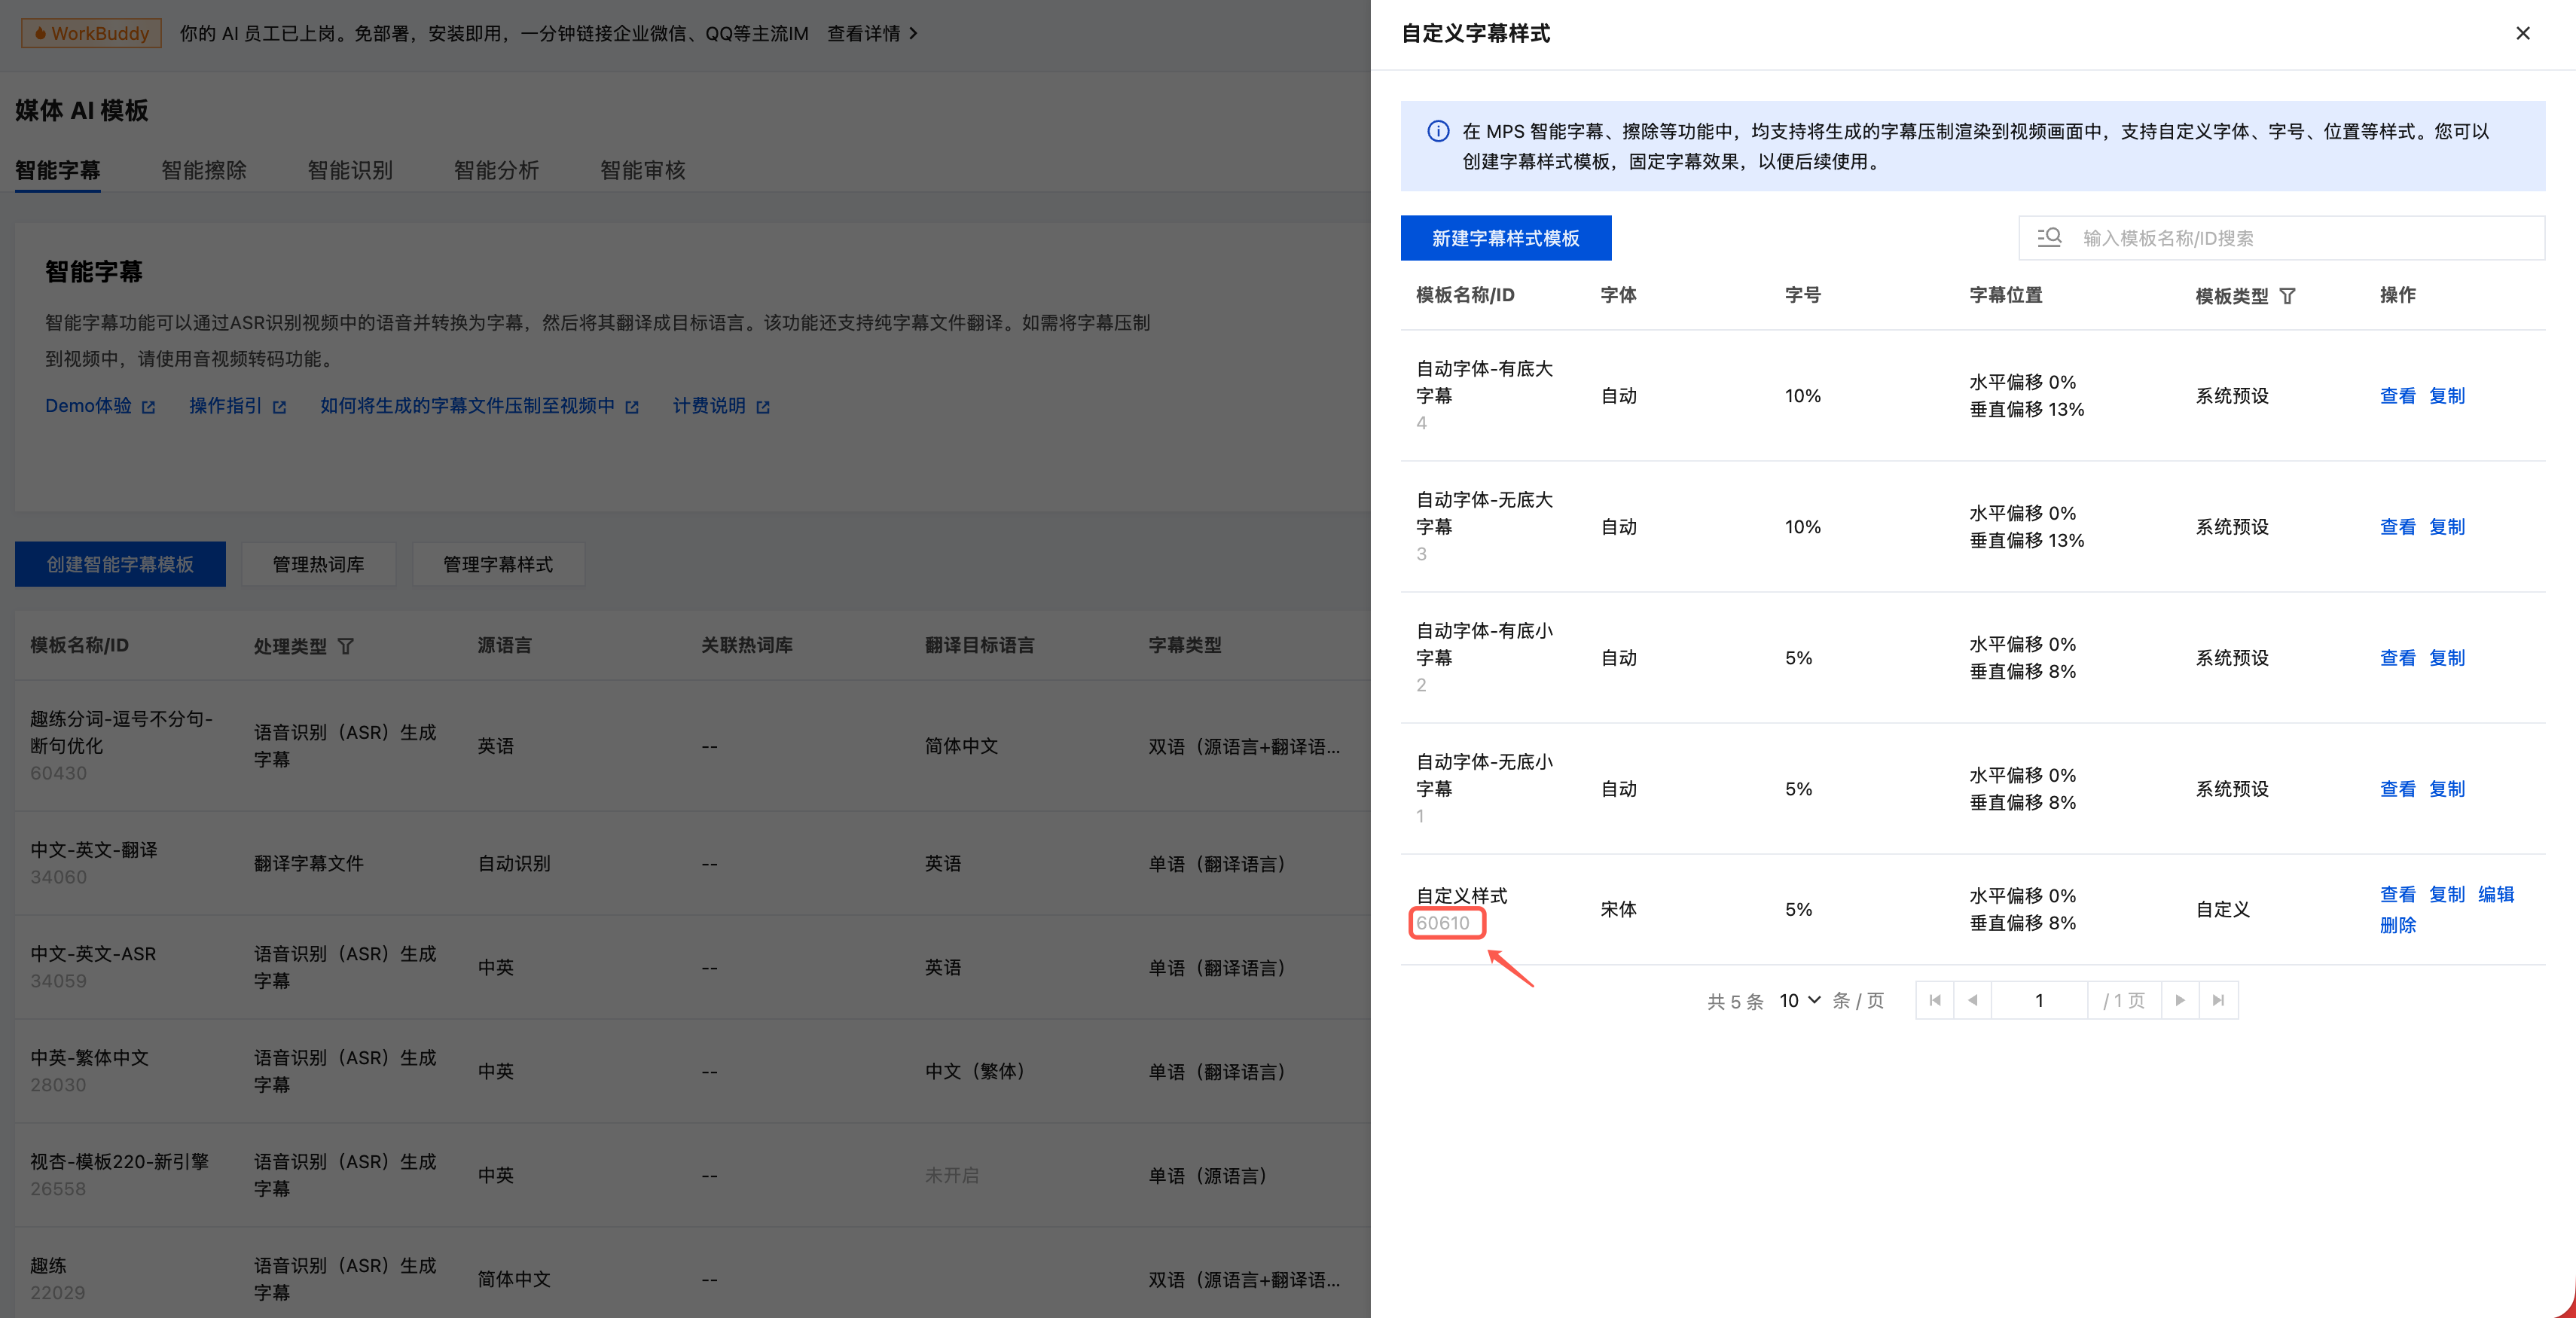The image size is (2576, 1318).
Task: Switch to 智能擦除 tab
Action: click(204, 170)
